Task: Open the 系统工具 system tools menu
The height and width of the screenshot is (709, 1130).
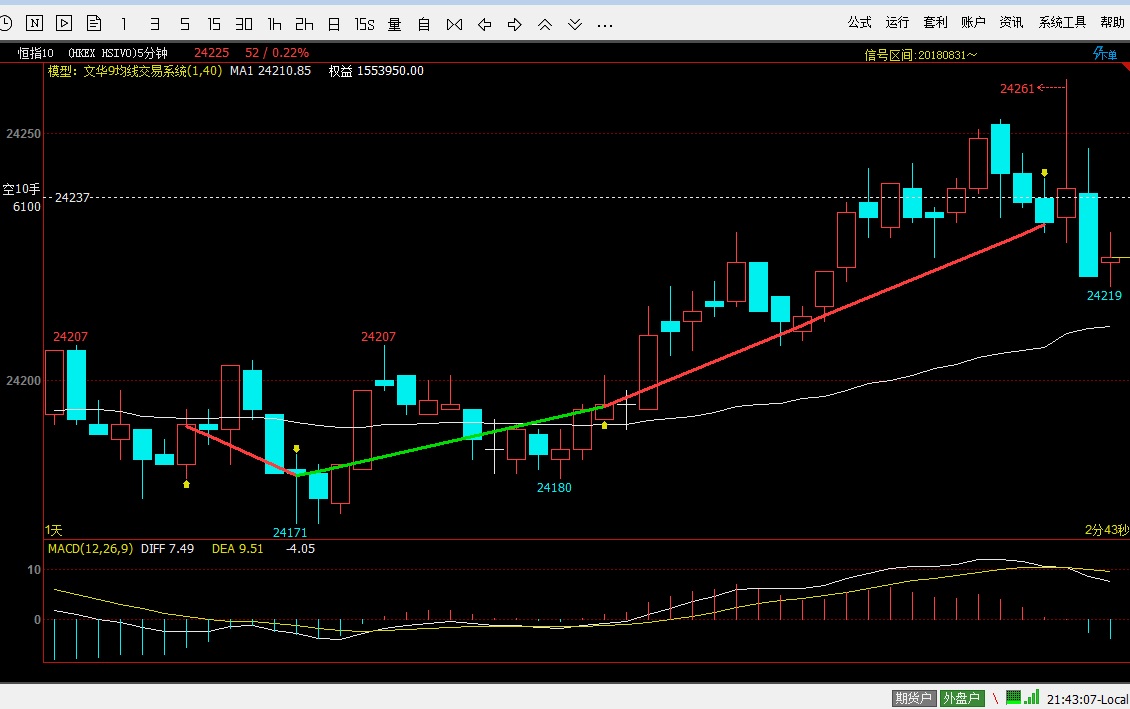Action: point(1062,22)
